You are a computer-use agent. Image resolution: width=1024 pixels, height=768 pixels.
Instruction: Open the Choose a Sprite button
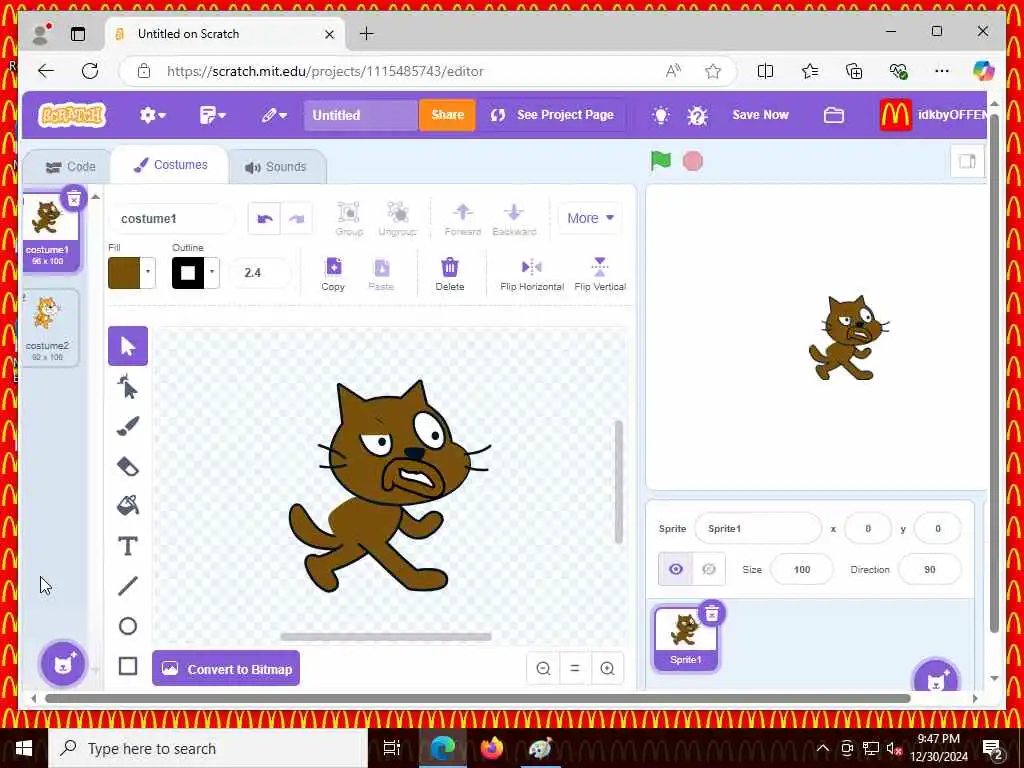tap(936, 677)
